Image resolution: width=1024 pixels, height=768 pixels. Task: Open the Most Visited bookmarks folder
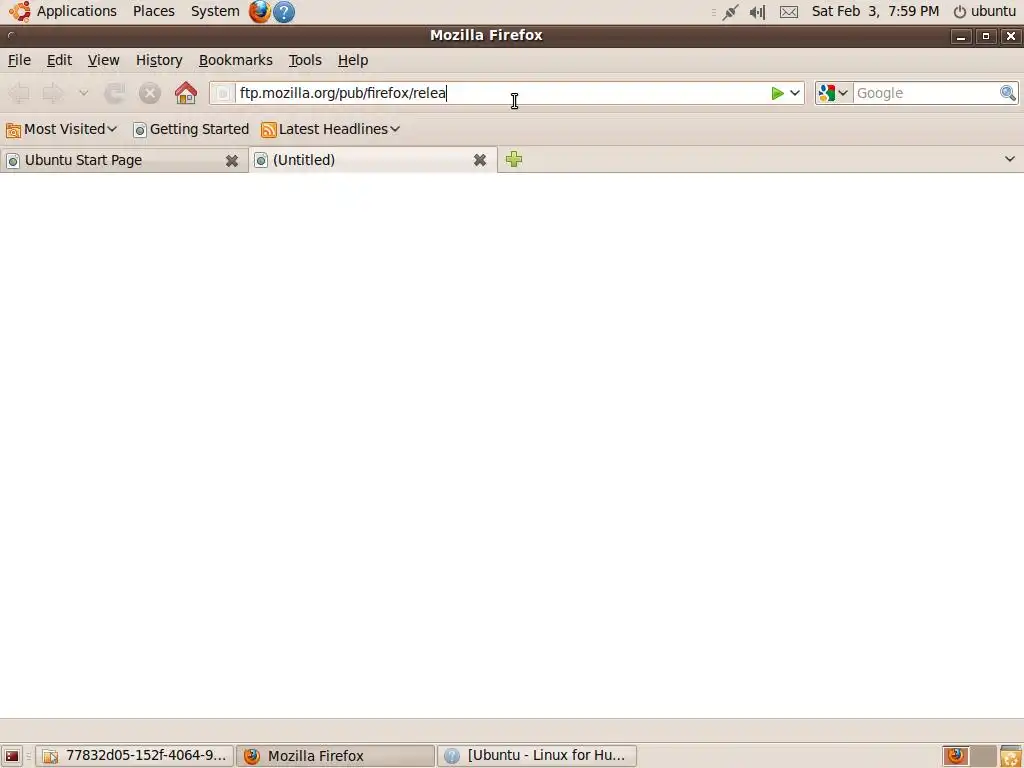tap(61, 129)
